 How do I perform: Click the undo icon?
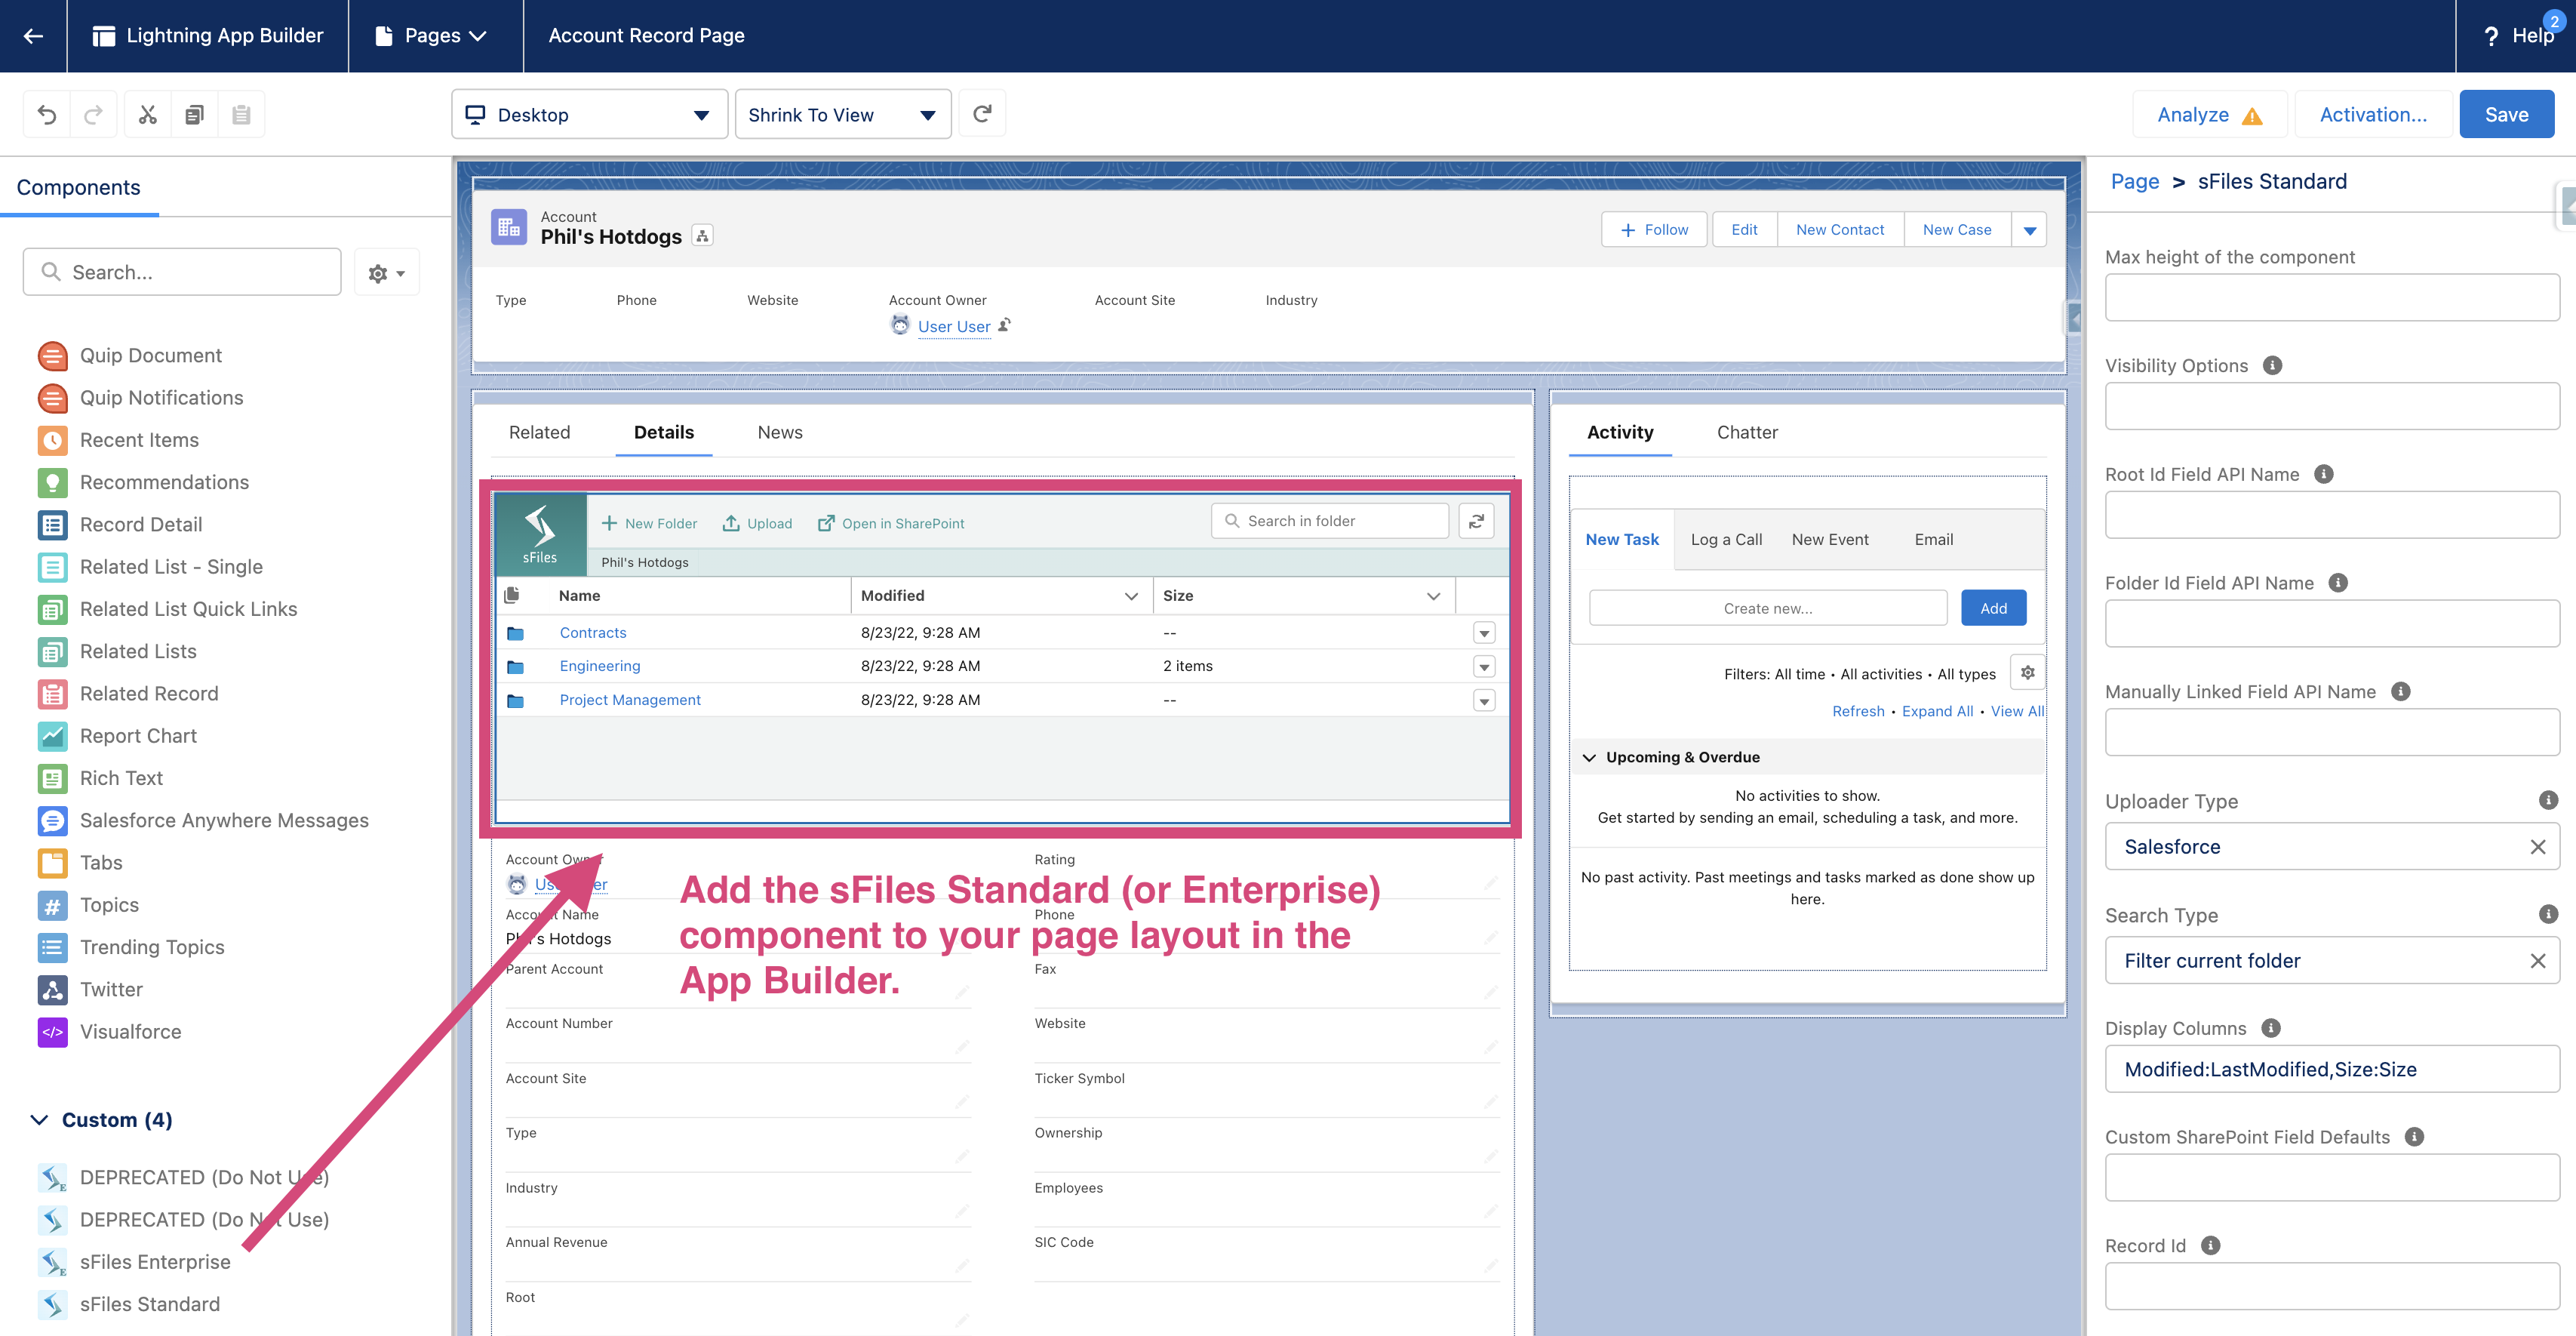[47, 115]
